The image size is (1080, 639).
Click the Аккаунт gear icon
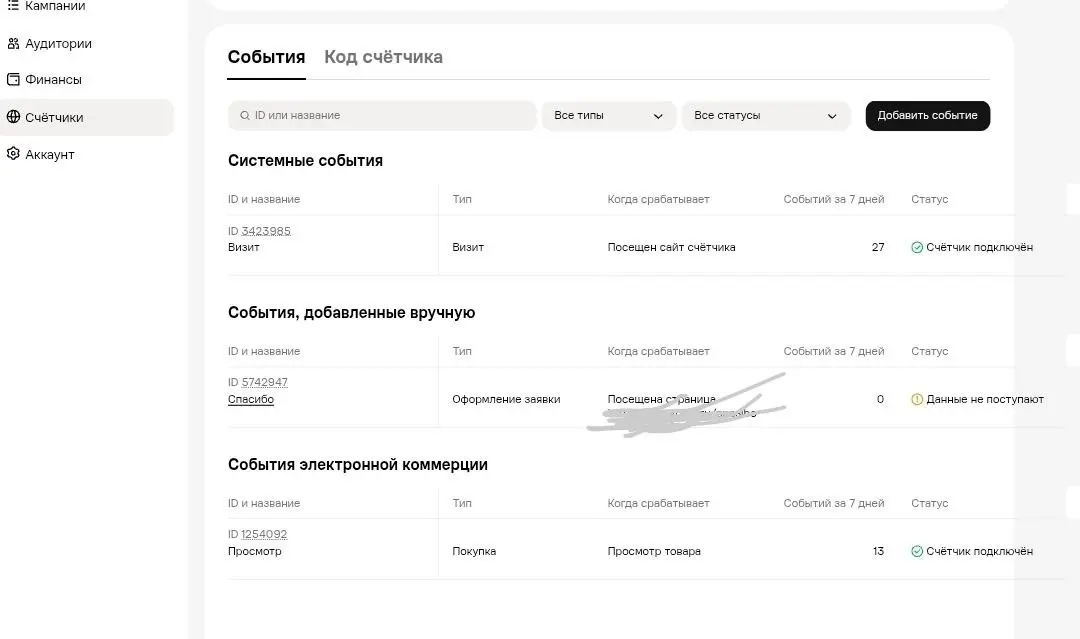(x=13, y=154)
